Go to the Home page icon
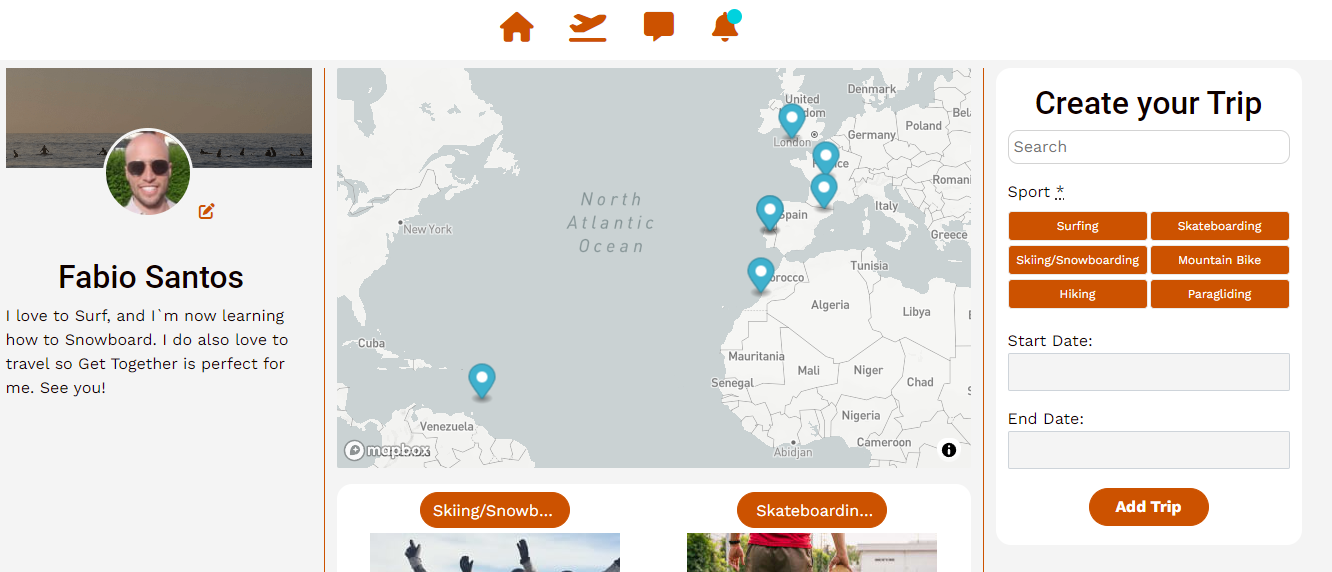 point(516,27)
